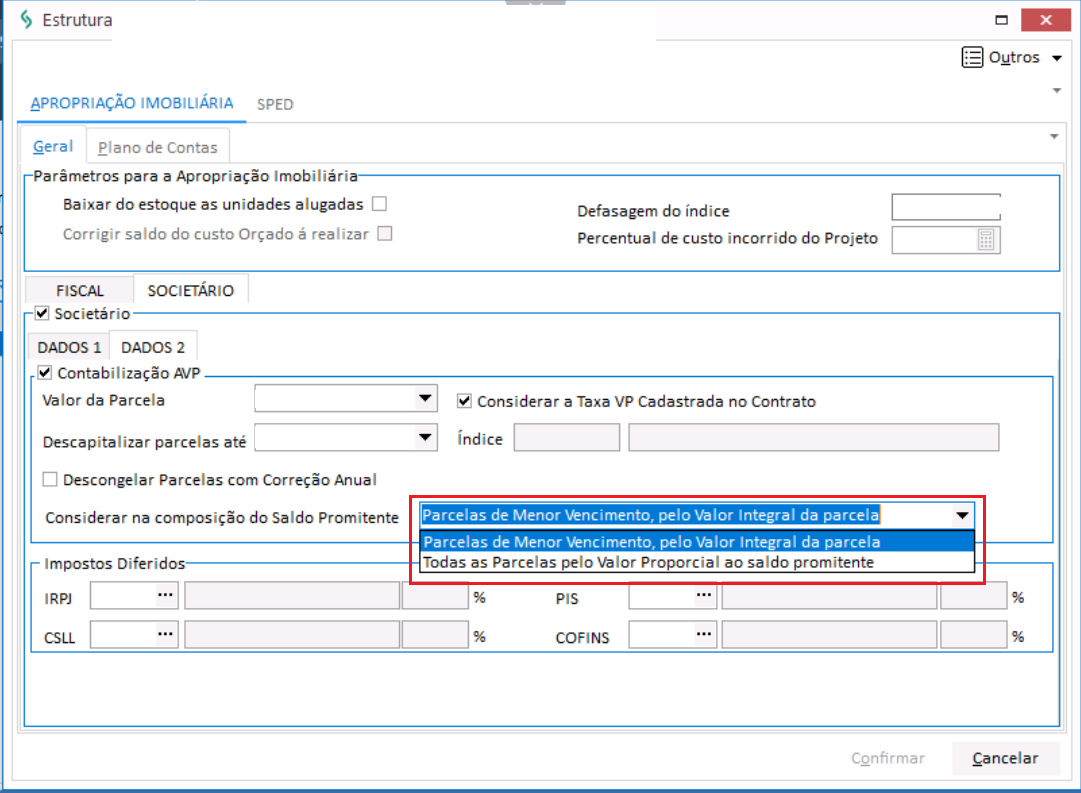Switch to the FISCAL tab
This screenshot has height=793, width=1081.
click(80, 291)
